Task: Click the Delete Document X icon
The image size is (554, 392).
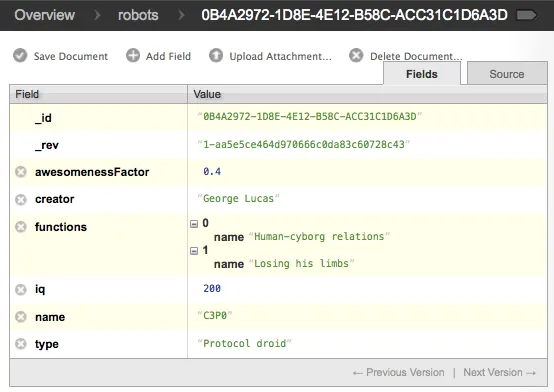Action: 356,55
